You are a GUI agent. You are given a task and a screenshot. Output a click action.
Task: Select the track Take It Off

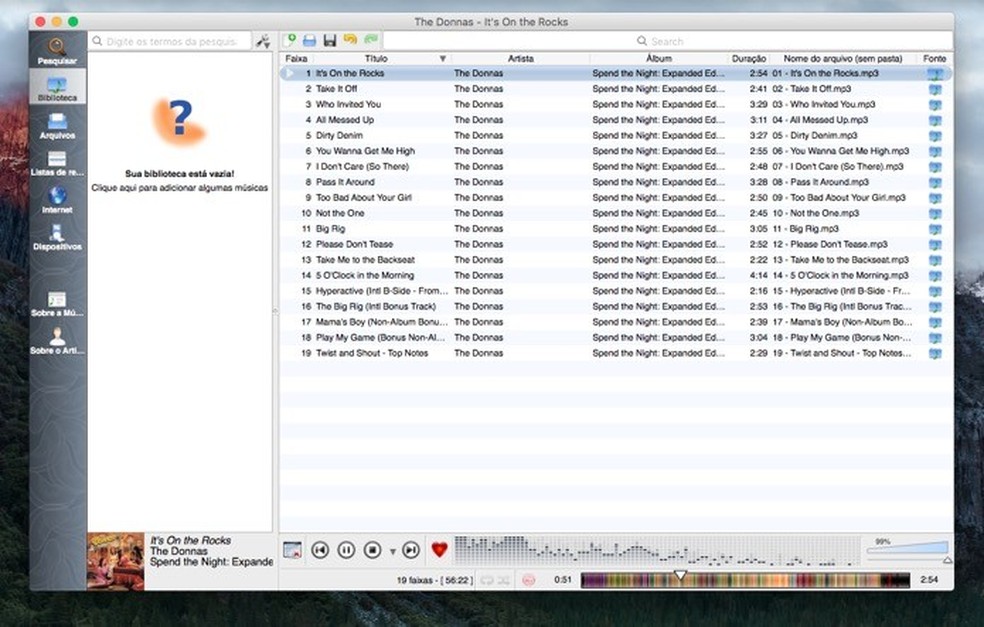tap(336, 88)
